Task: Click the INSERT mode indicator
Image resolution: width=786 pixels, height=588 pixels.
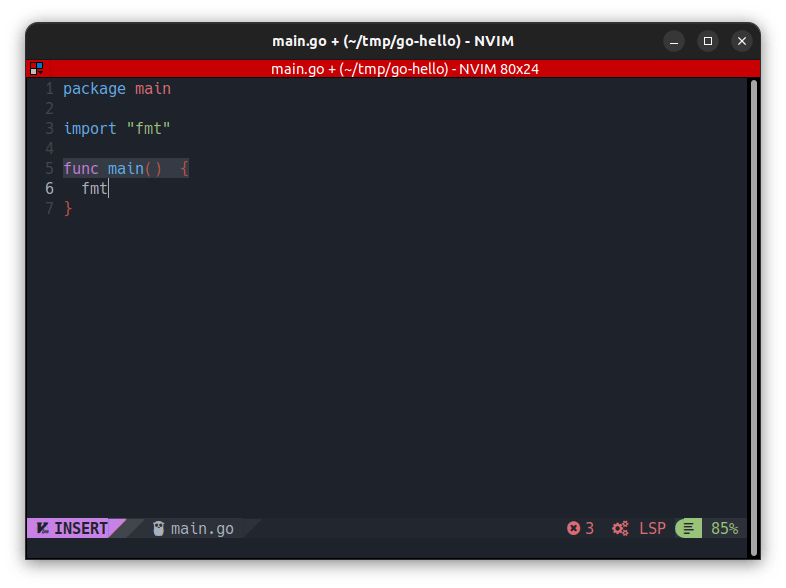Action: 81,528
